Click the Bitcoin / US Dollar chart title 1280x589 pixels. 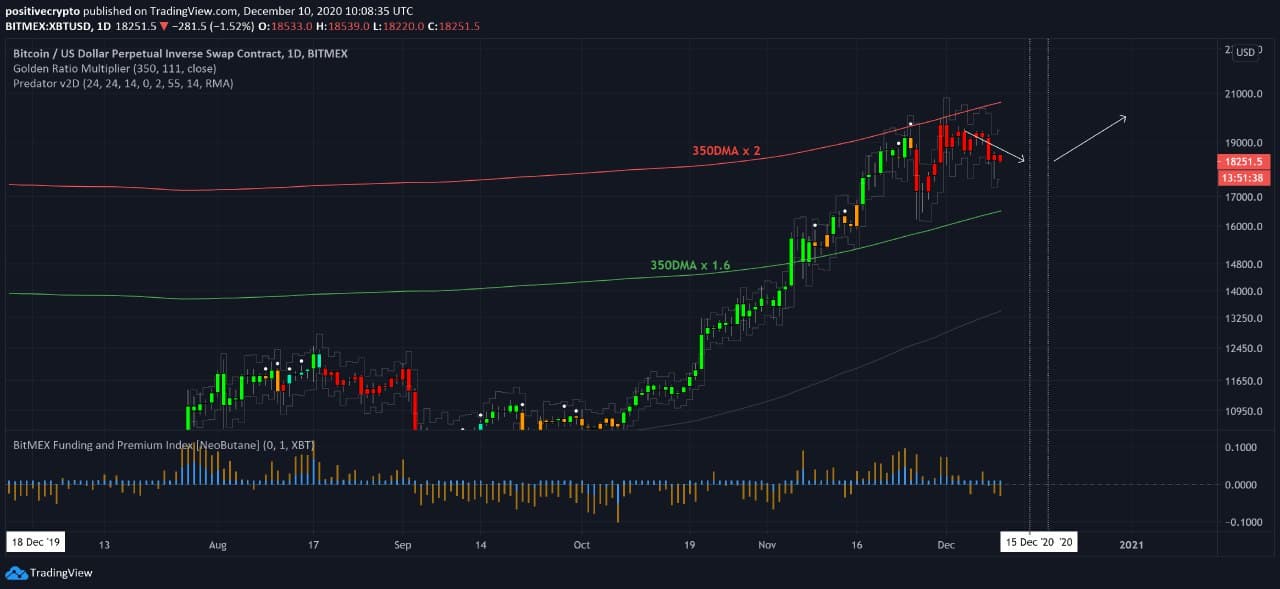tap(180, 53)
